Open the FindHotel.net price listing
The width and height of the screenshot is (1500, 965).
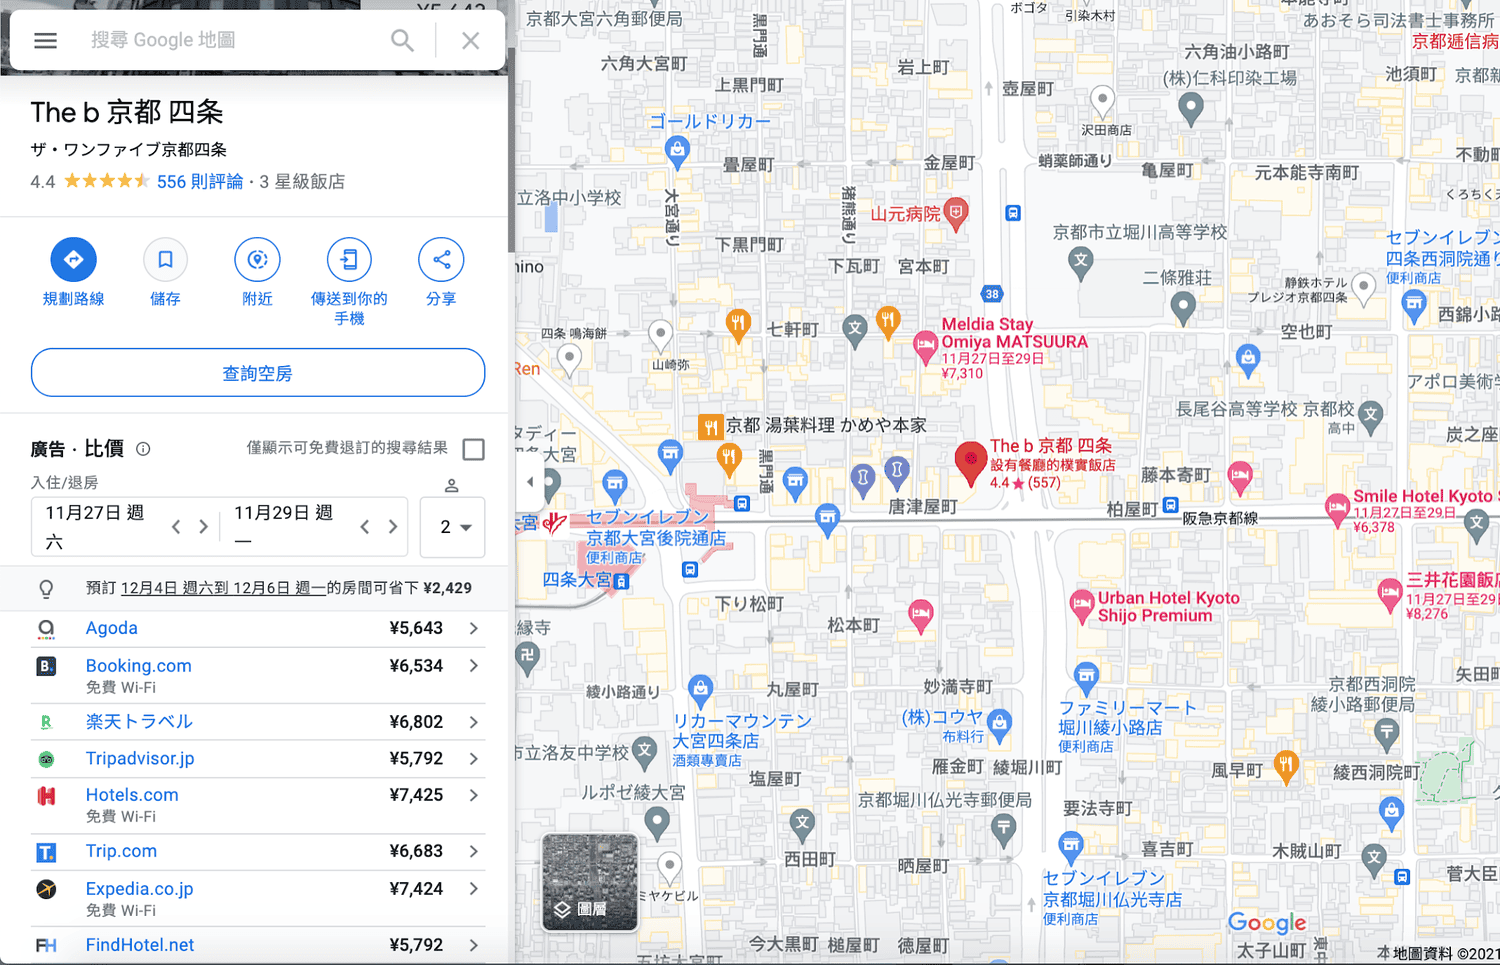pos(258,945)
